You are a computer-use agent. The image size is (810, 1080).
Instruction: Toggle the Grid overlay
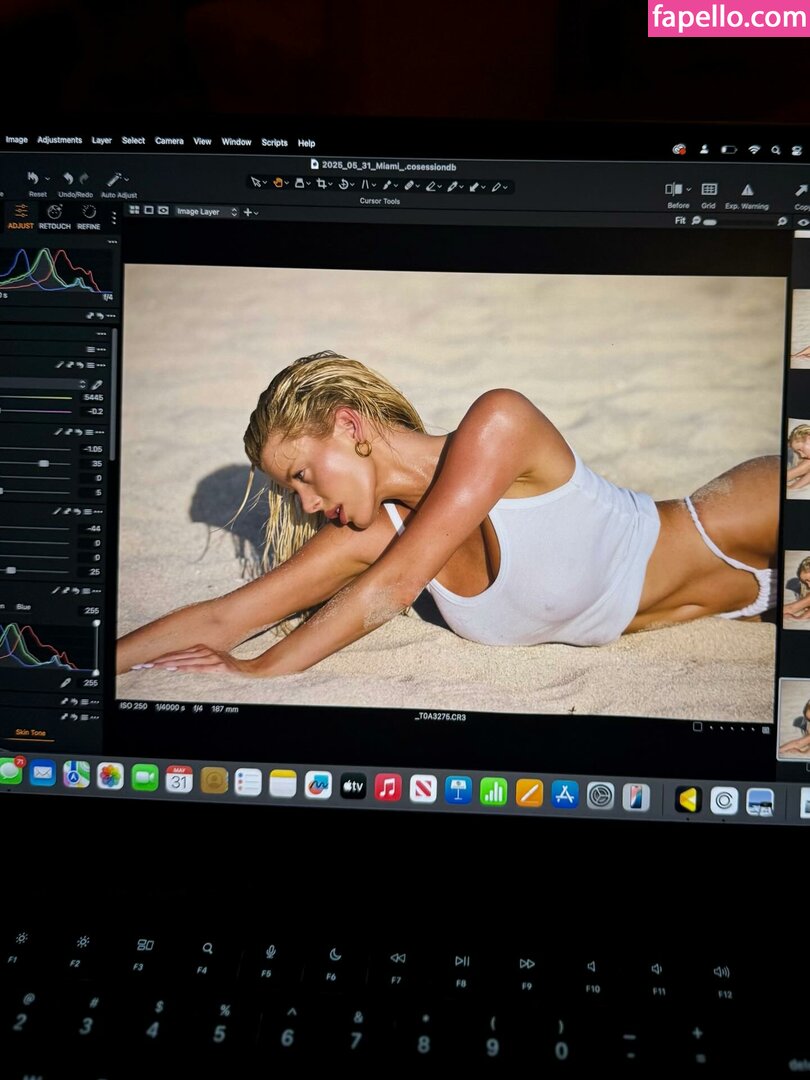[708, 190]
